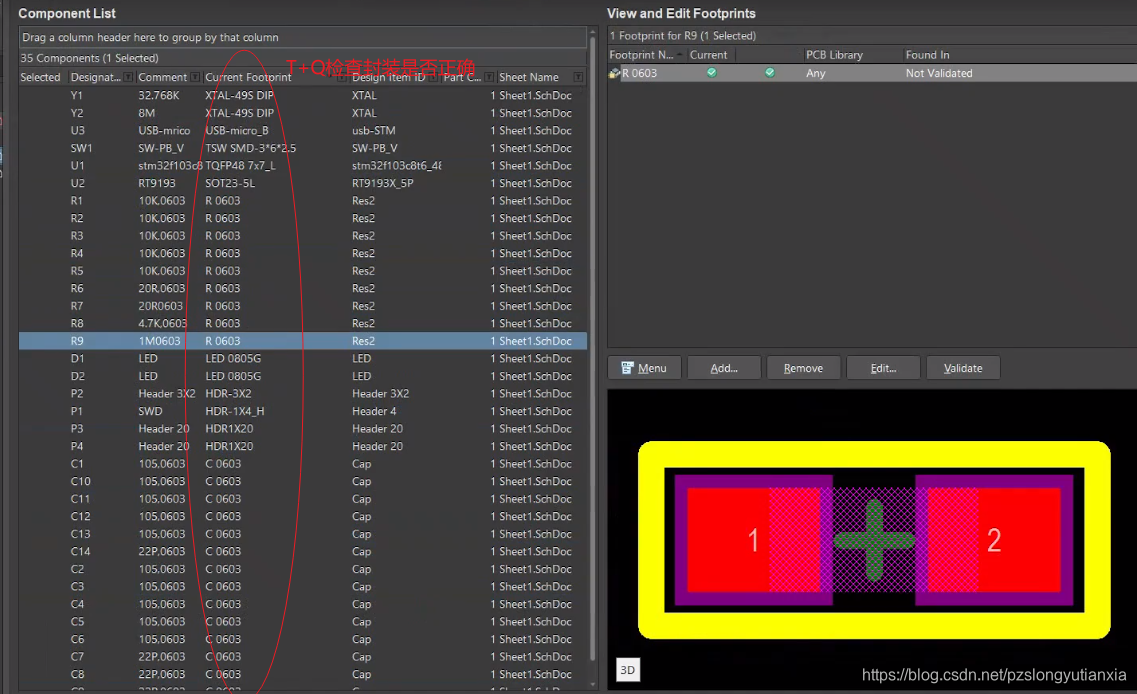Image resolution: width=1137 pixels, height=694 pixels.
Task: Open the Comment column filter dropdown
Action: click(x=195, y=77)
